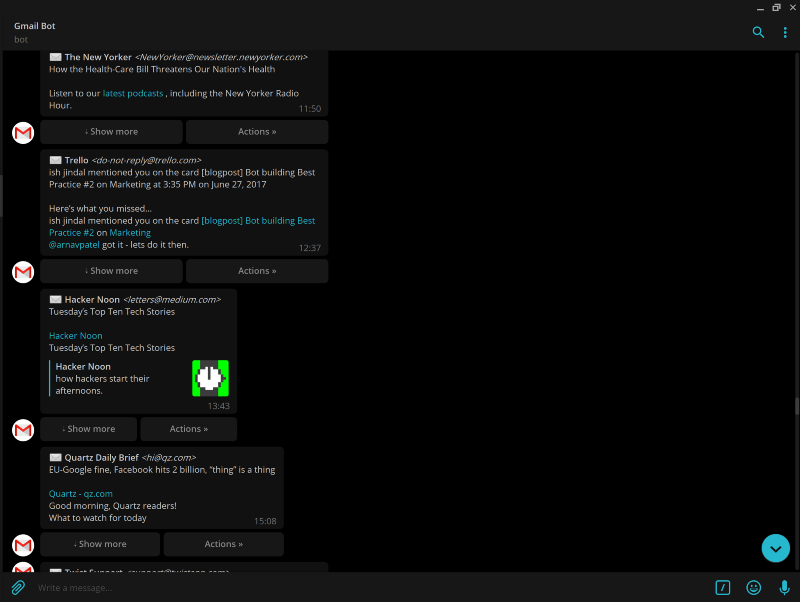Open Actions for the Hacker Noon email
This screenshot has height=602, width=800.
[189, 429]
